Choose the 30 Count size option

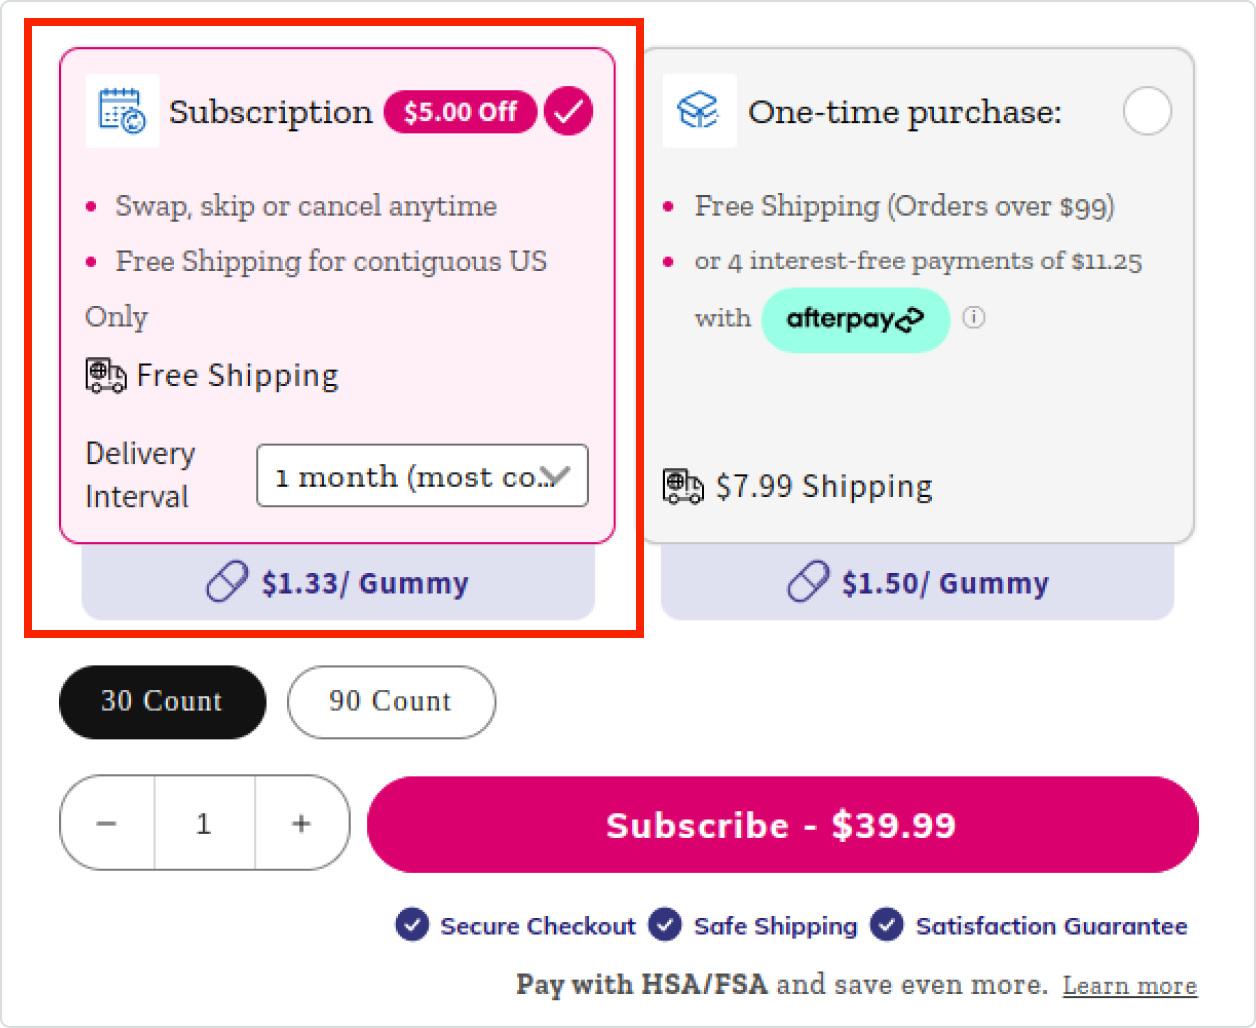[x=162, y=702]
